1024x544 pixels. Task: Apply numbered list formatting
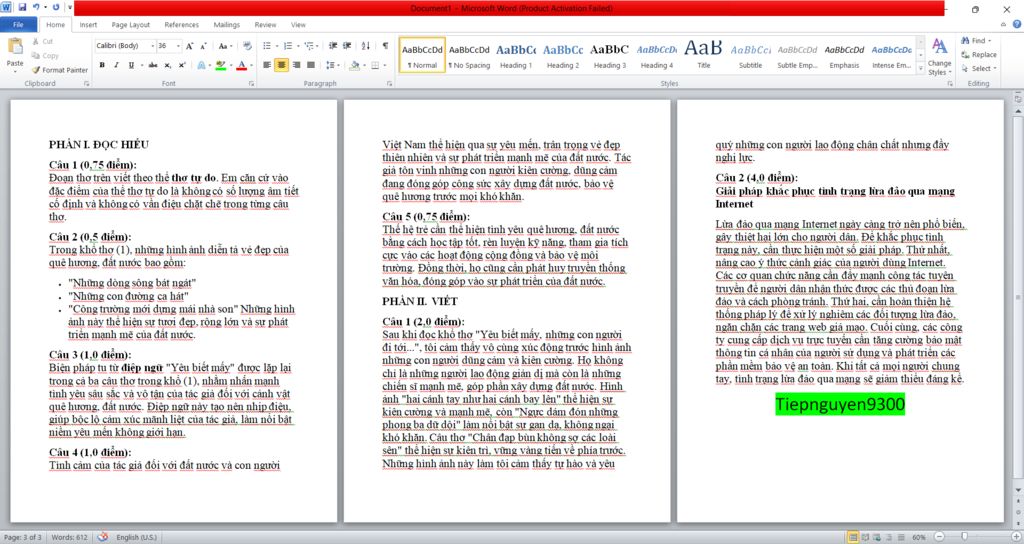[x=288, y=46]
